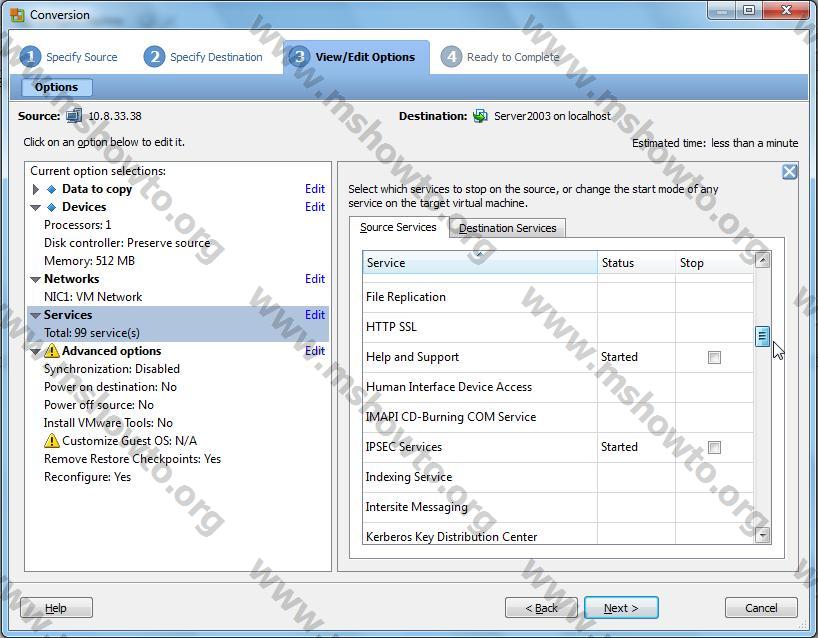
Task: Click the step 2 number circle
Action: (x=154, y=57)
